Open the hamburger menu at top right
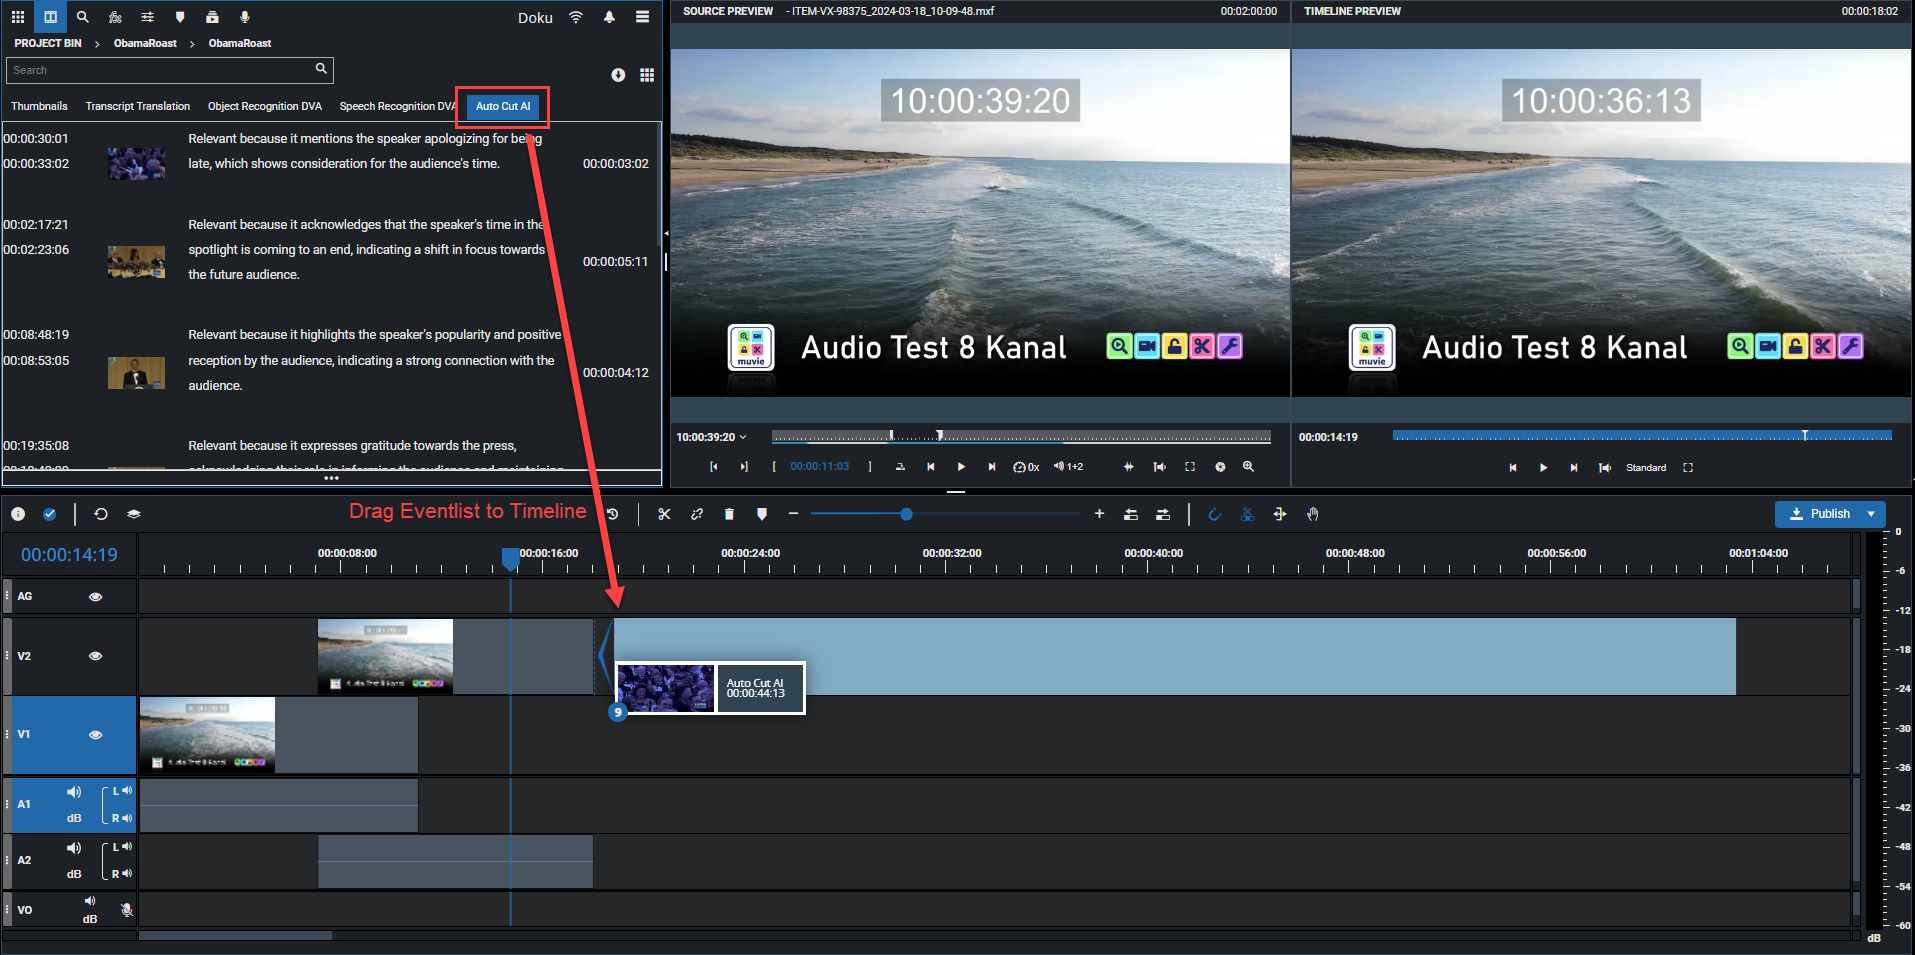Image resolution: width=1915 pixels, height=955 pixels. (x=642, y=17)
